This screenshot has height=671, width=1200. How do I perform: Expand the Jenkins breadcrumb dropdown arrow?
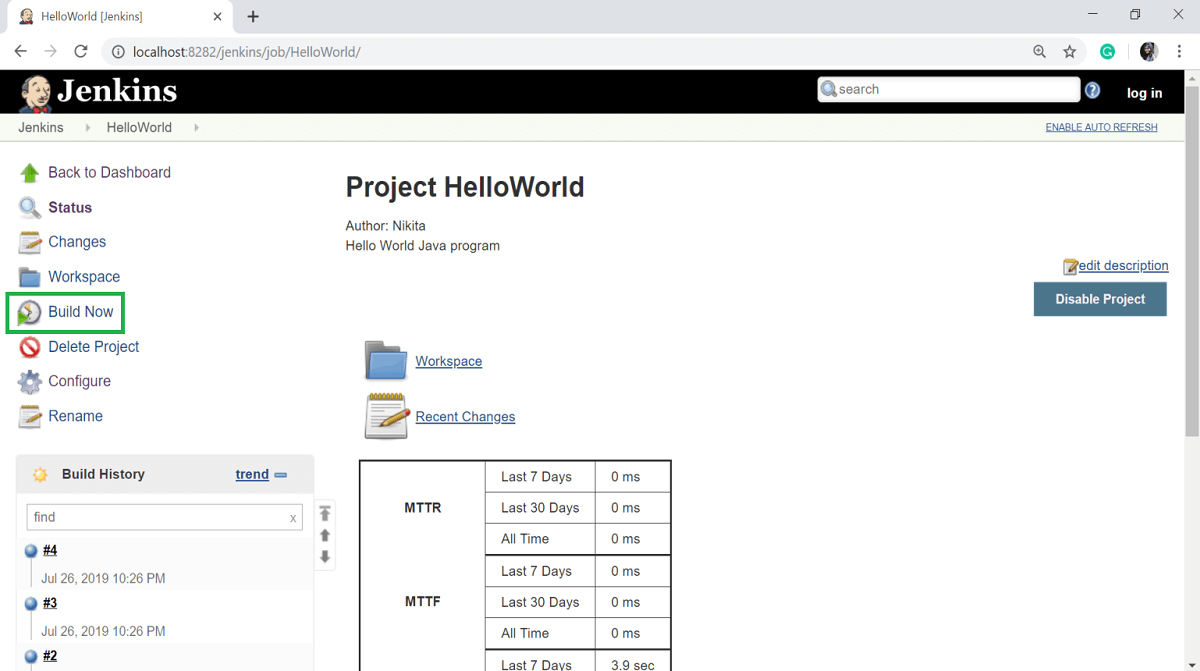pyautogui.click(x=88, y=128)
